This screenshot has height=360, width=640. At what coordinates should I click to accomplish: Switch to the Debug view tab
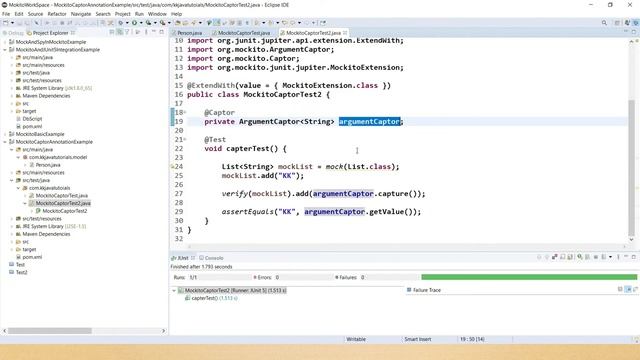13,33
